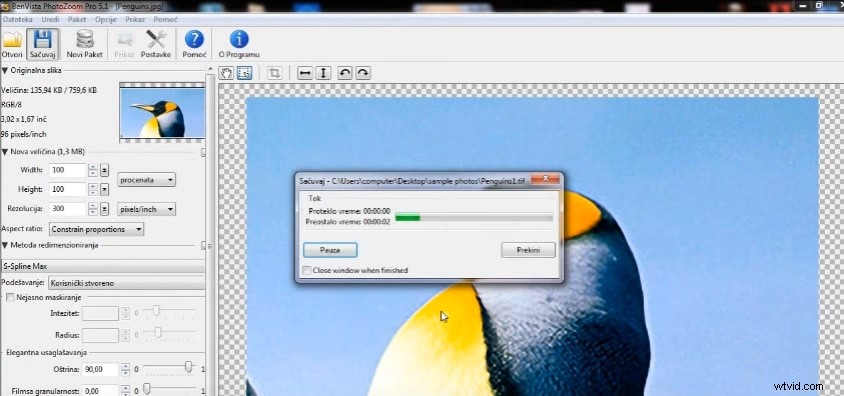The width and height of the screenshot is (844, 396).
Task: Click the Oštrina spinner arrows
Action: click(x=125, y=370)
